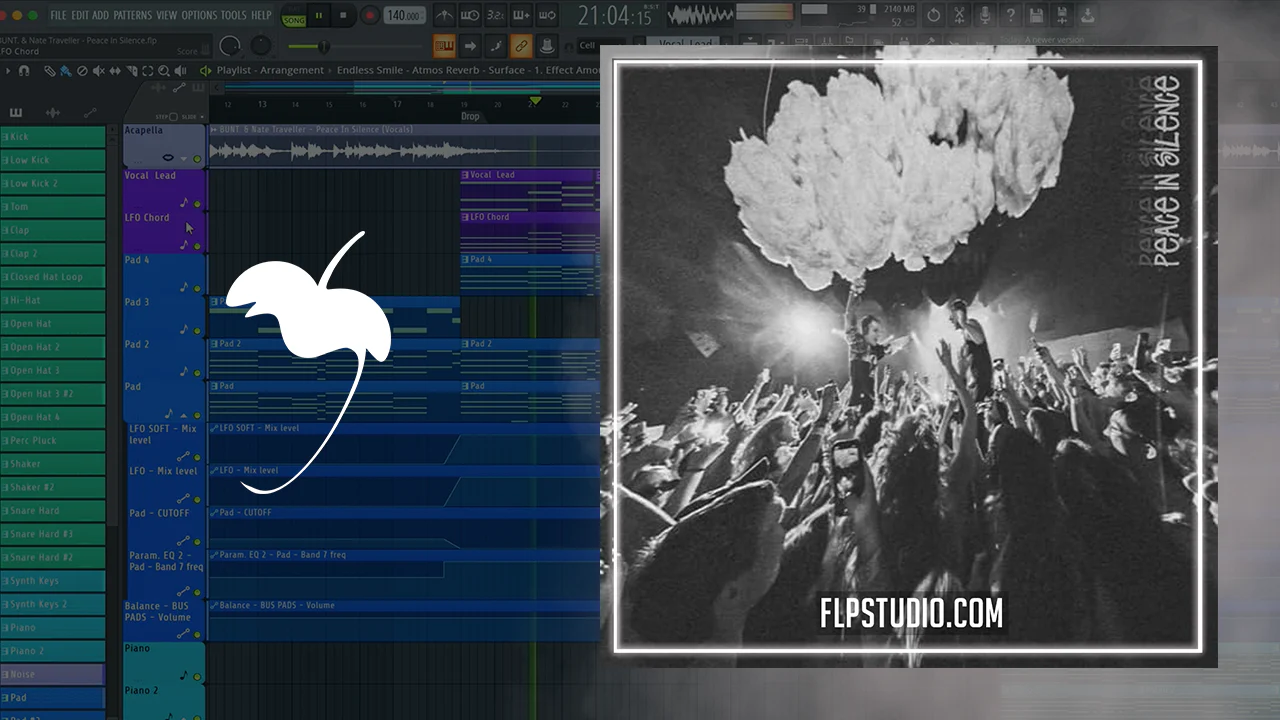The height and width of the screenshot is (720, 1280).
Task: Open the ADD menu
Action: 101,15
